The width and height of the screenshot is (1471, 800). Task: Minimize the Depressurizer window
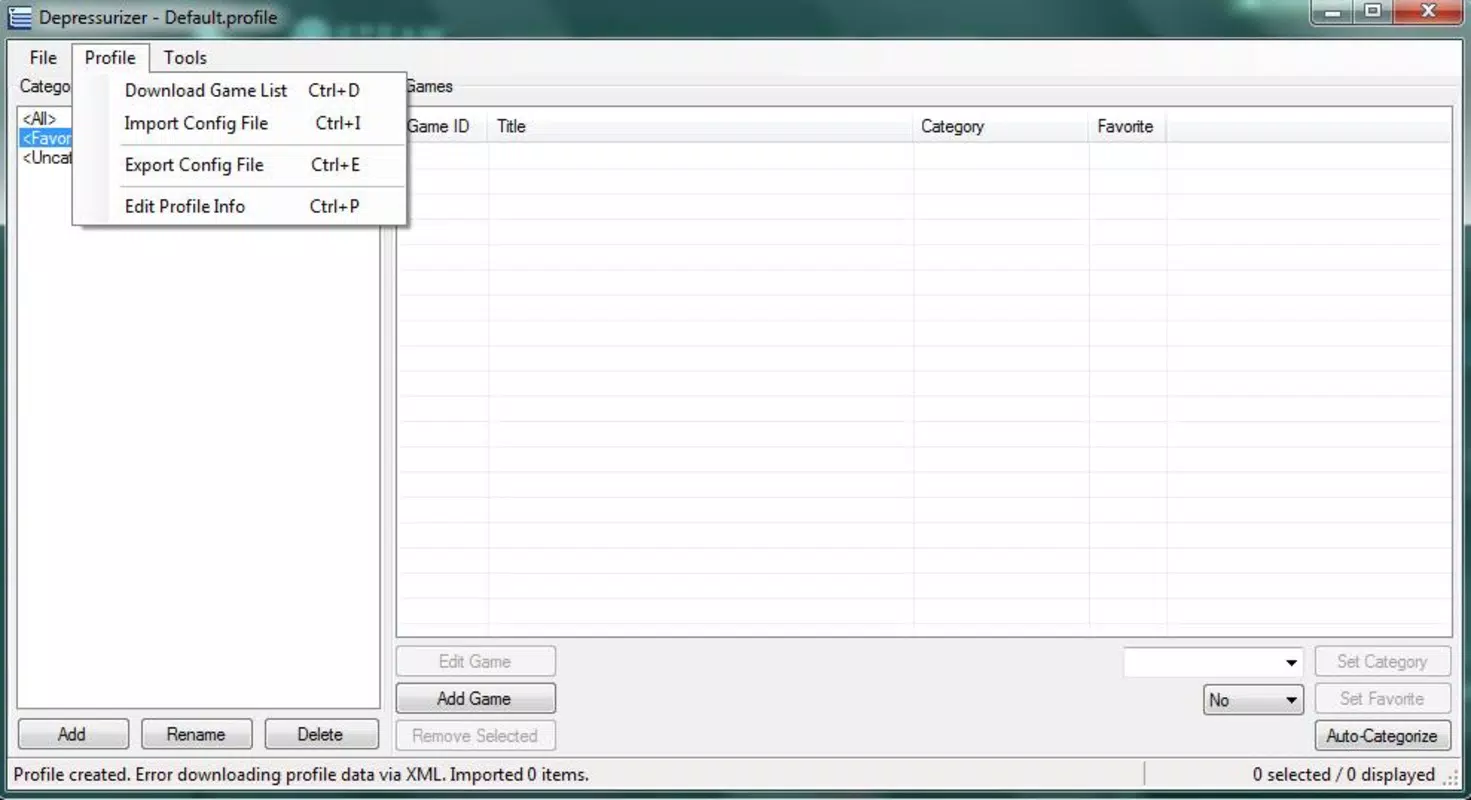click(x=1333, y=12)
